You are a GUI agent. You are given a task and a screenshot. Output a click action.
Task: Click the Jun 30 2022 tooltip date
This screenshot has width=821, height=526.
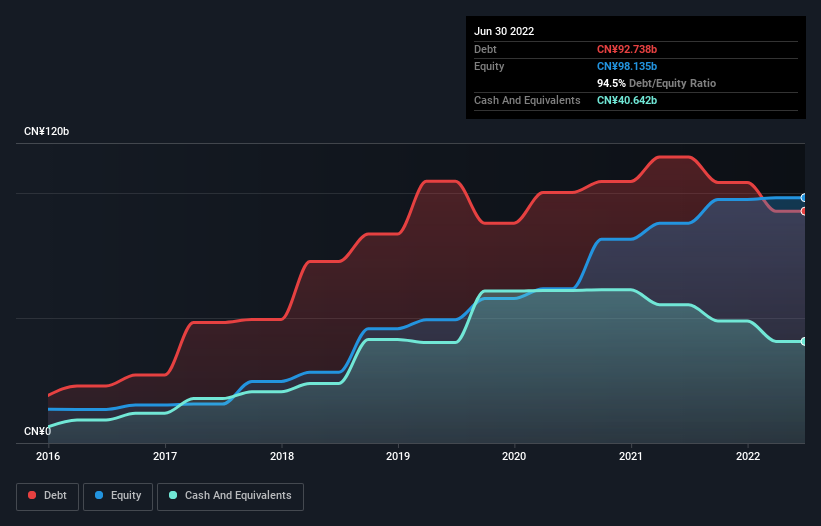[x=504, y=31]
